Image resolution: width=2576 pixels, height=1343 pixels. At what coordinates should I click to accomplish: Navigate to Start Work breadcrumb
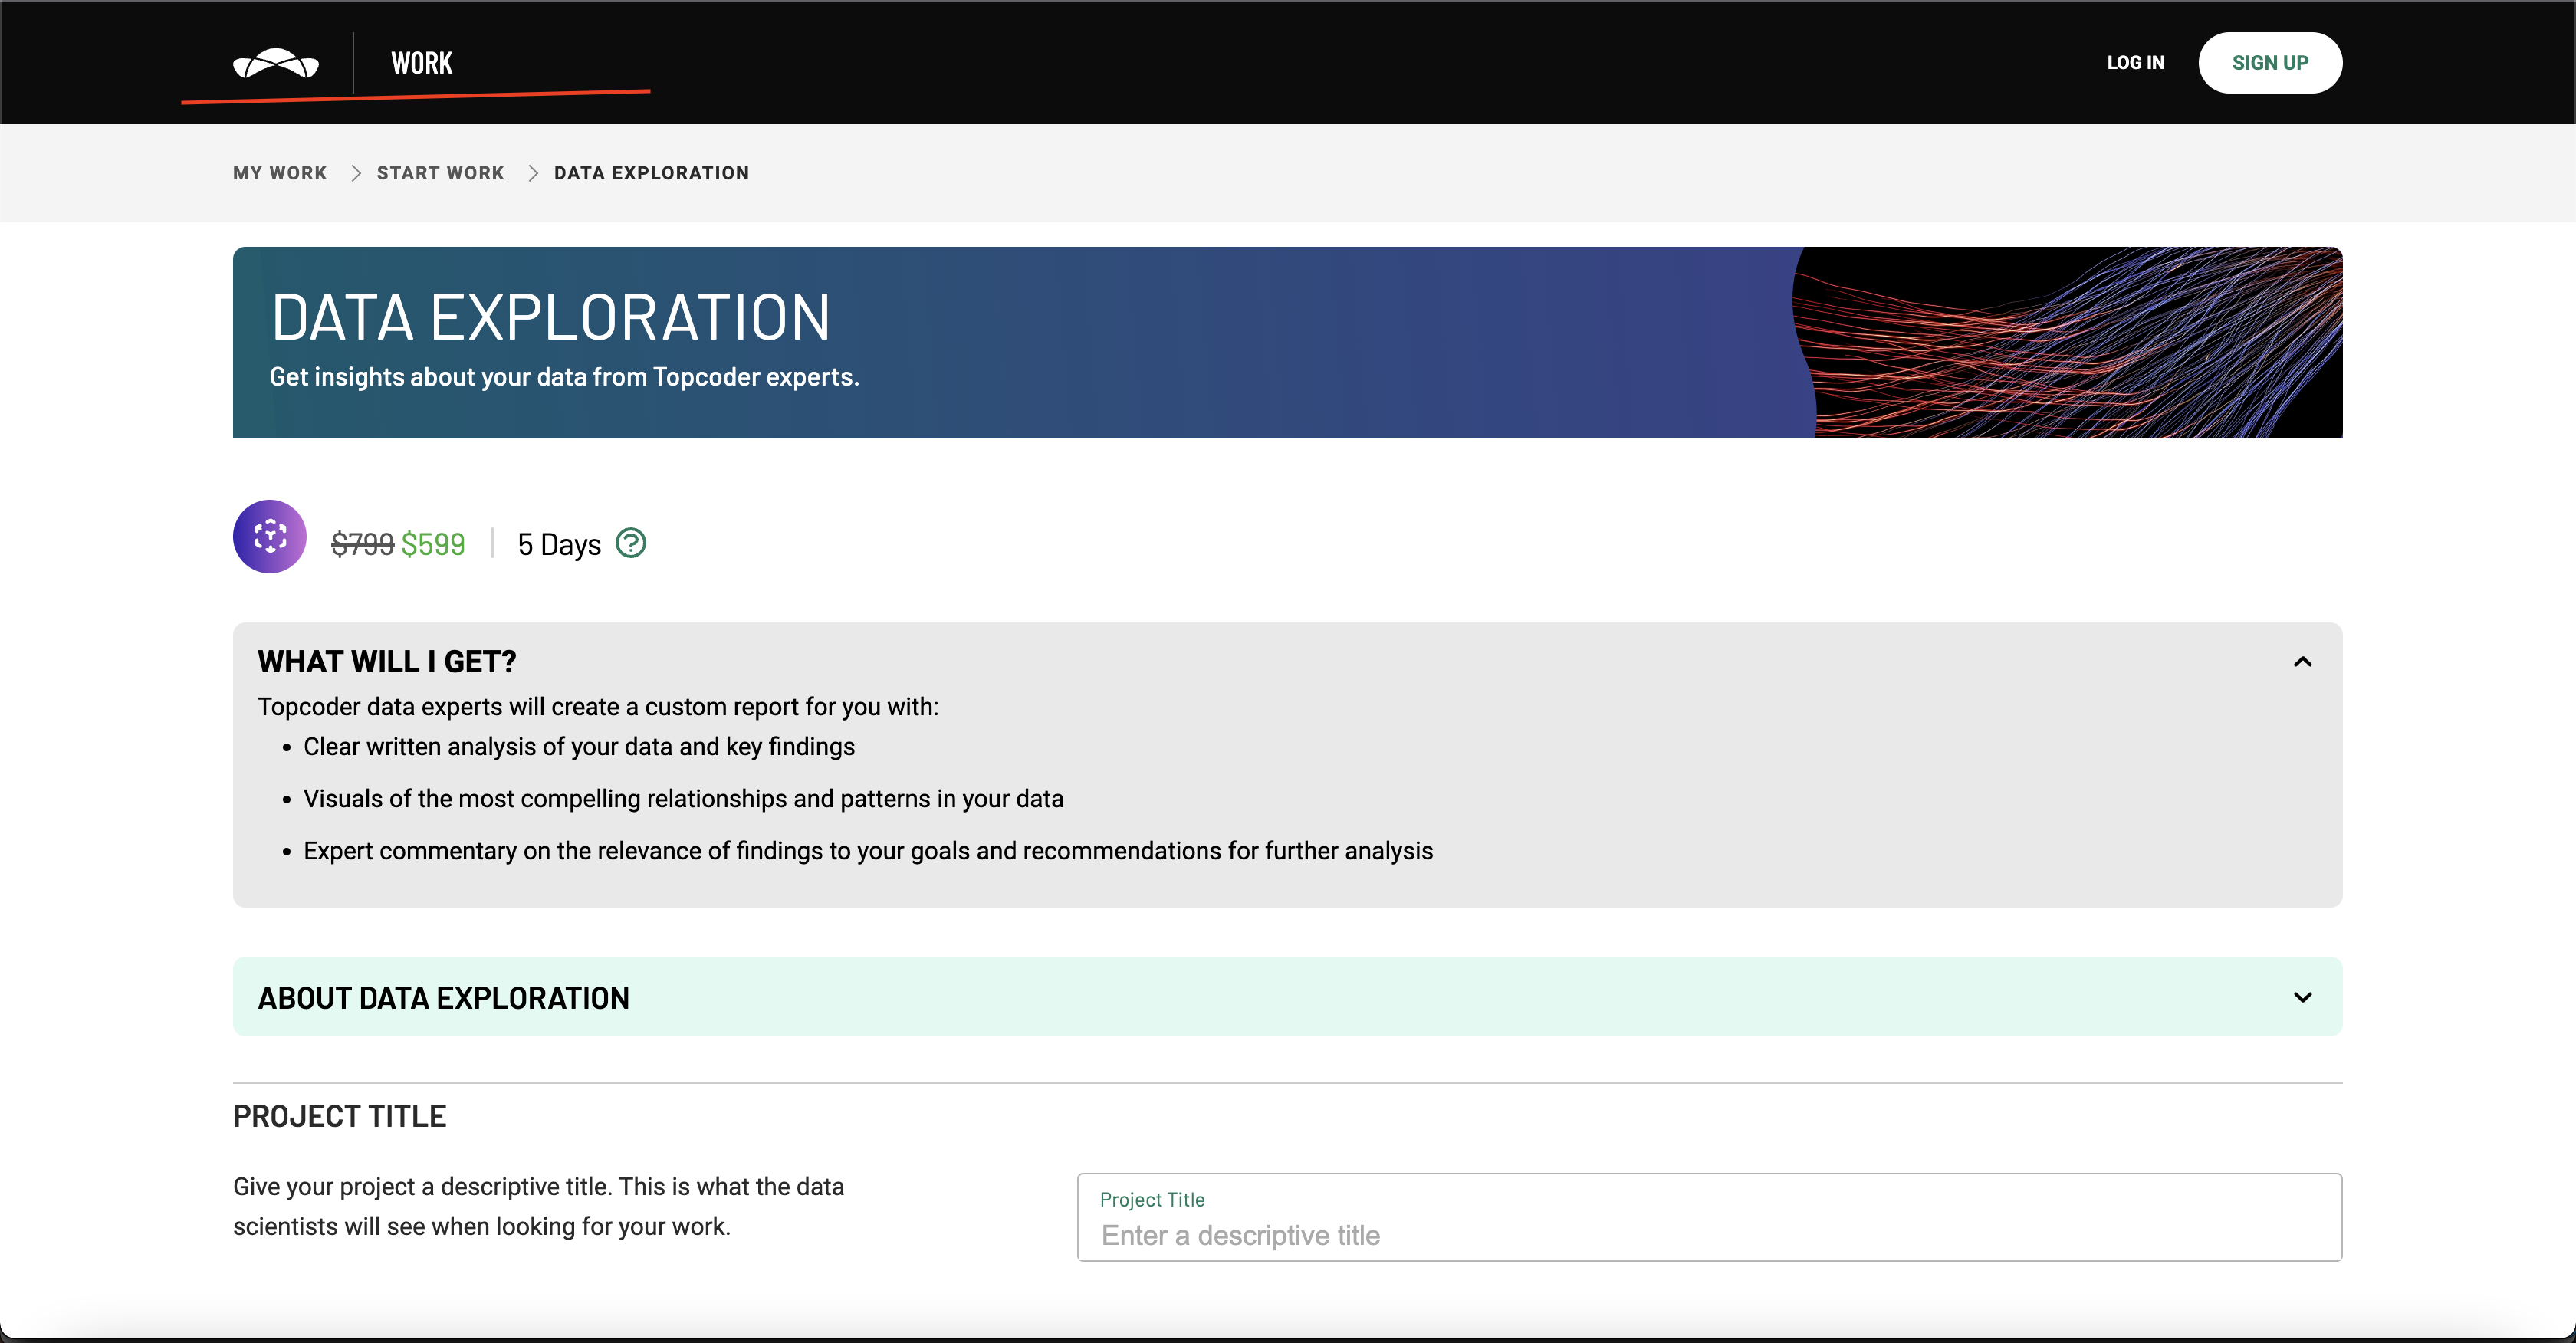tap(440, 173)
